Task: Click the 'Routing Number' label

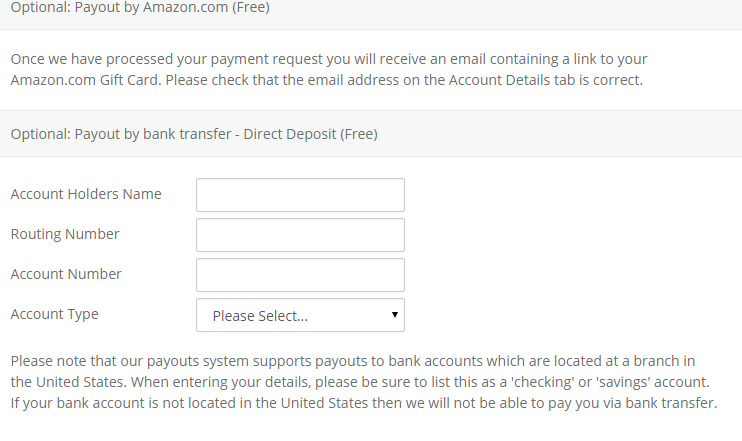Action: (x=65, y=234)
